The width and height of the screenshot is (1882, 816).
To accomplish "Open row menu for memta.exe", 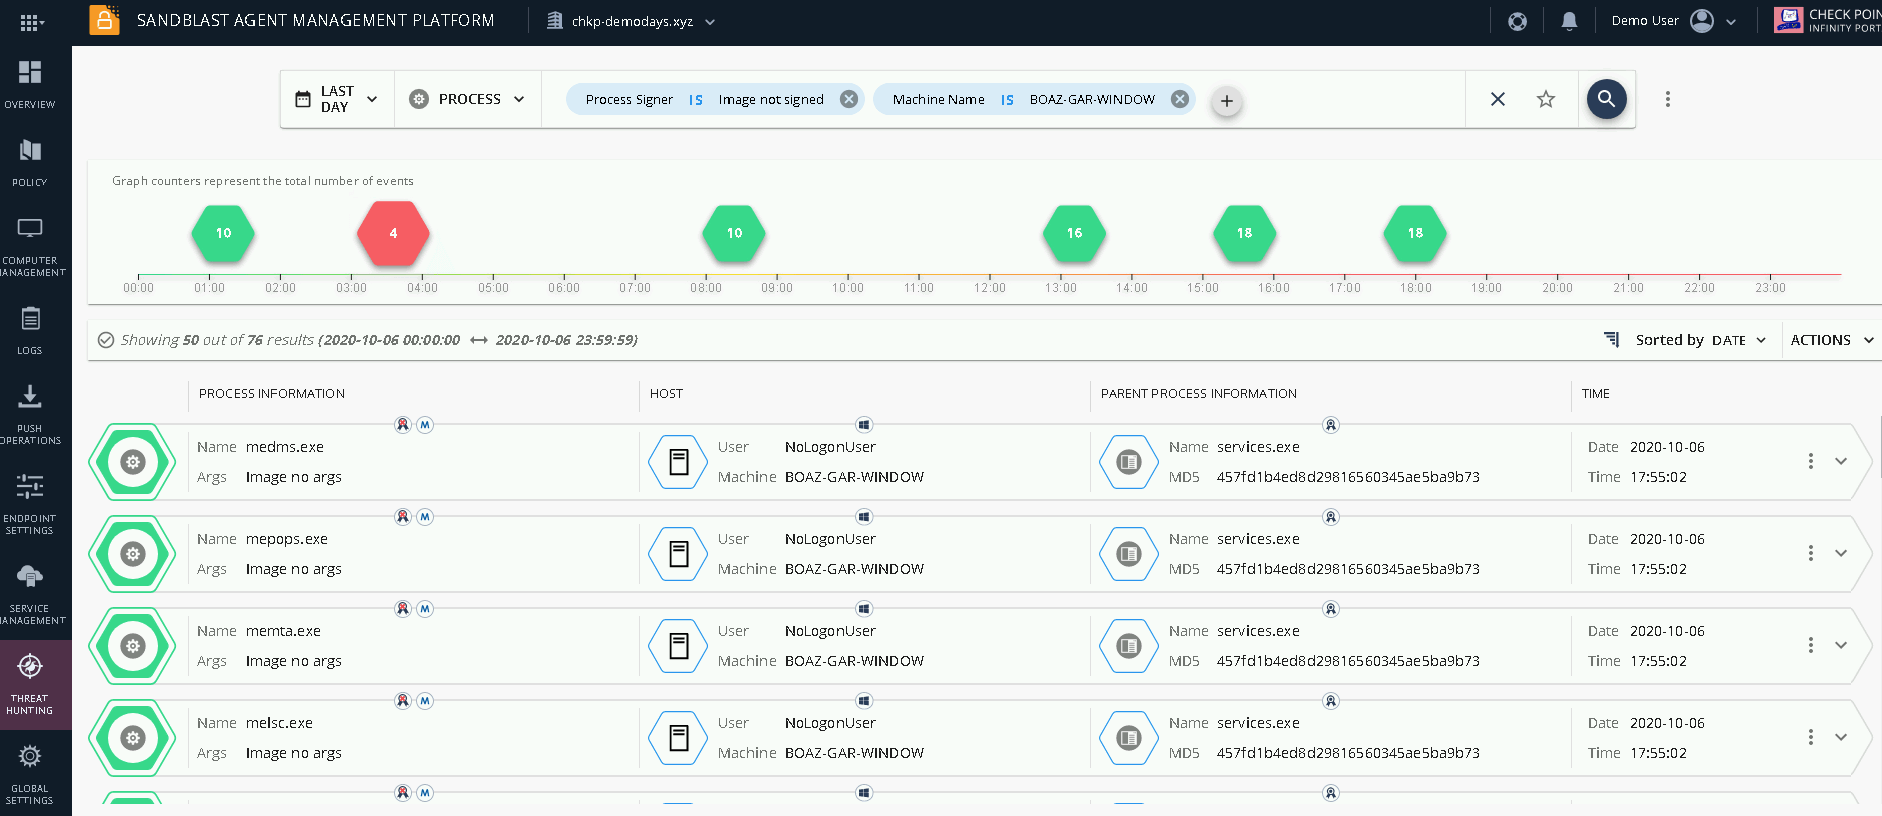I will [1810, 645].
